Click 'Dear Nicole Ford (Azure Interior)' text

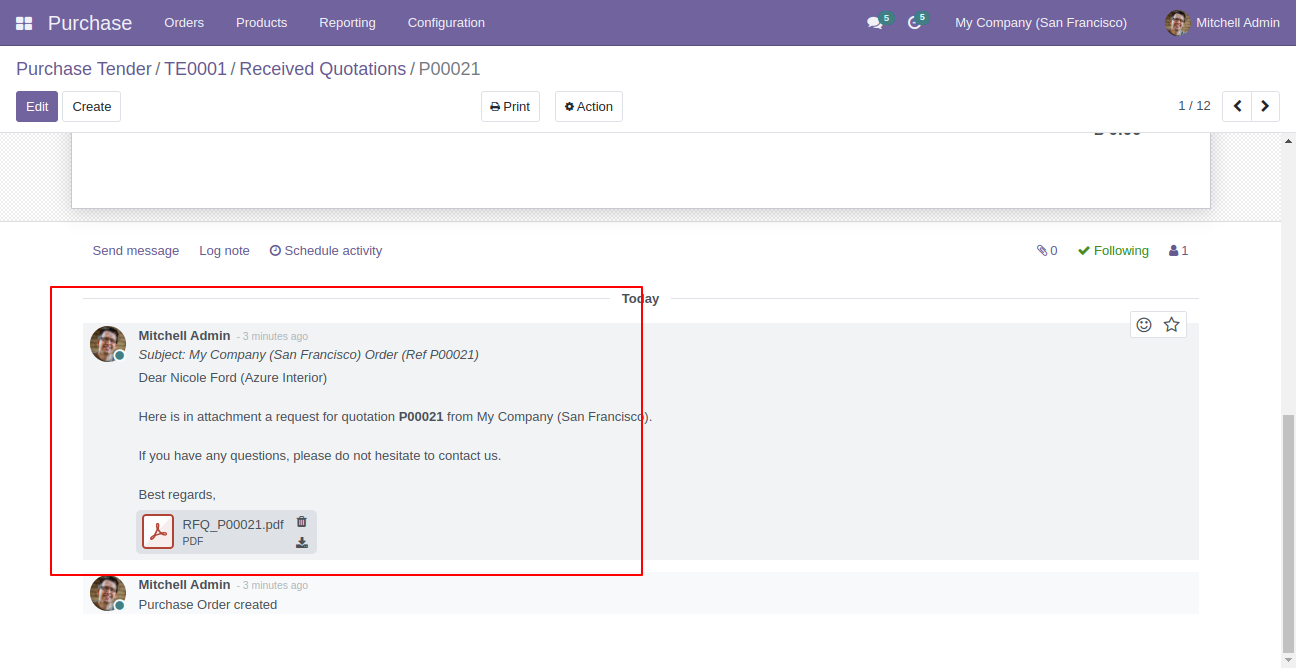(x=233, y=378)
